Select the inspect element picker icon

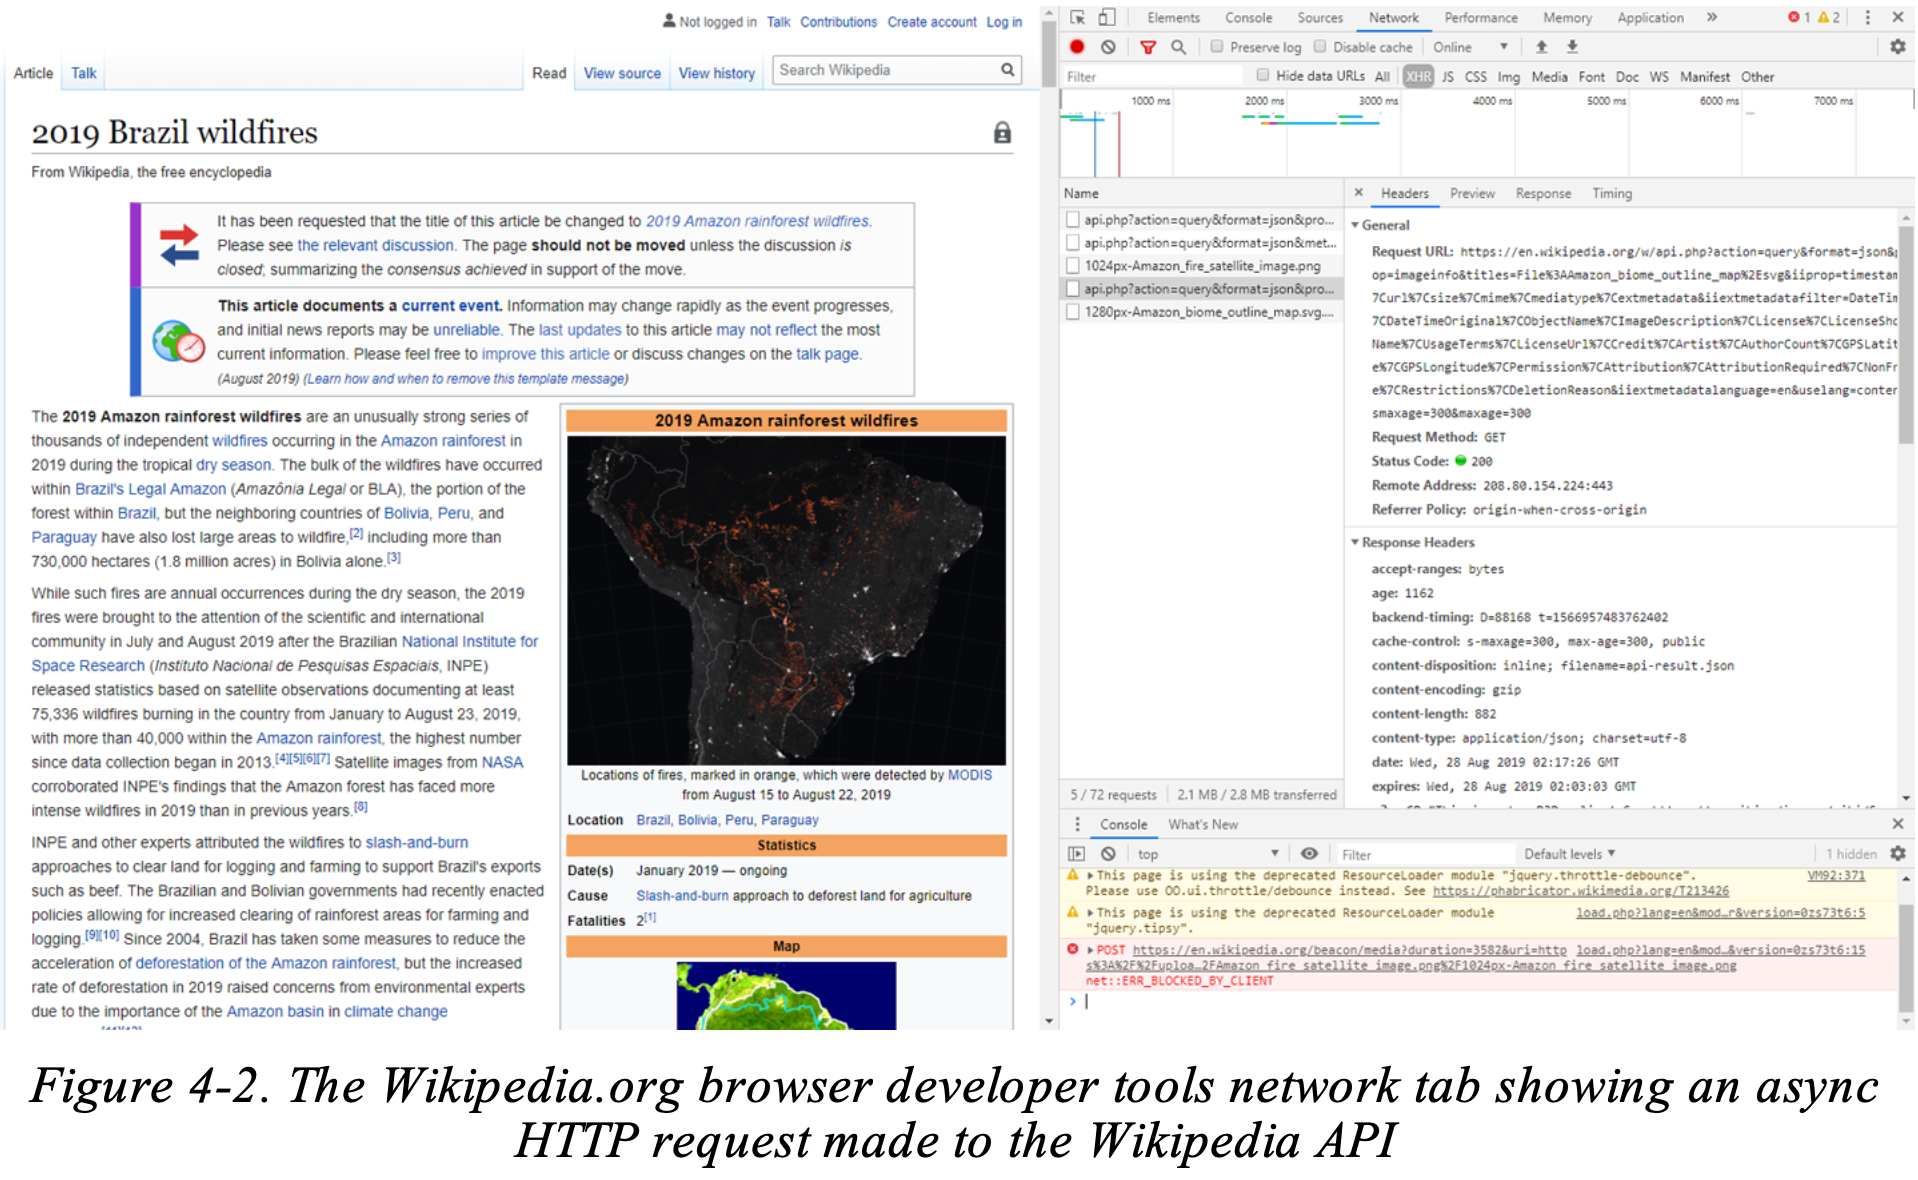(1078, 17)
